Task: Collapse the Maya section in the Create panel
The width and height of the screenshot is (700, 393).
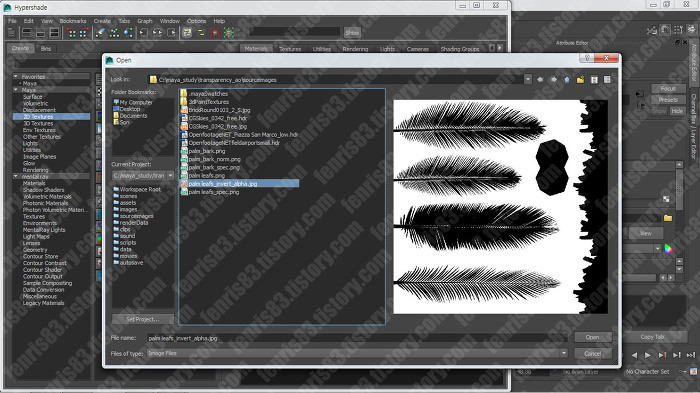Action: (16, 90)
